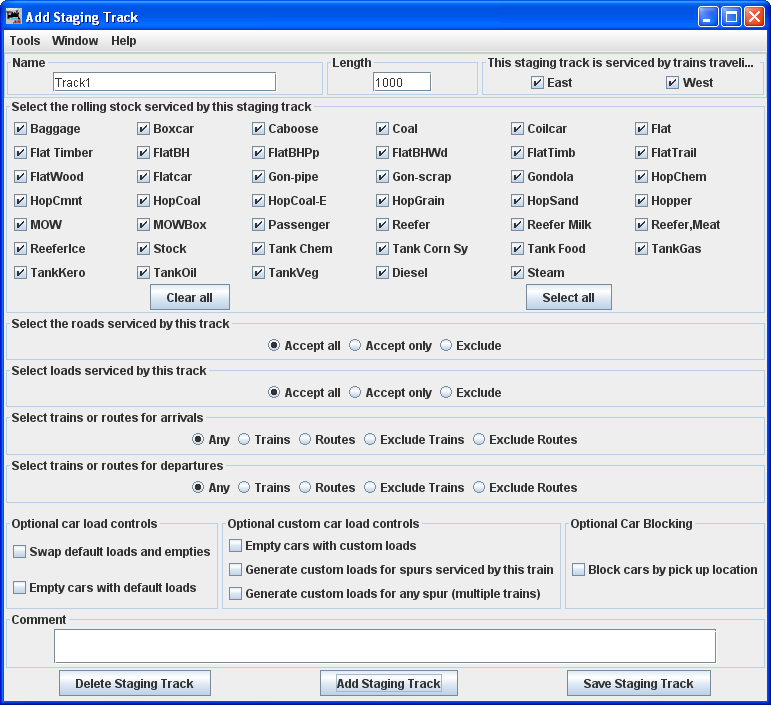The image size is (771, 705).
Task: Pick Exclude Trains for departures
Action: click(x=371, y=488)
